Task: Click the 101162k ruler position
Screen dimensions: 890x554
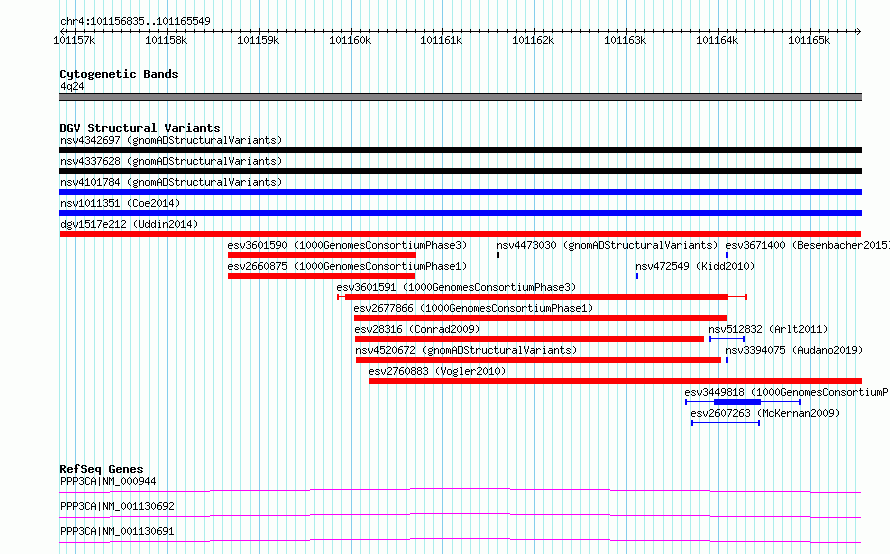Action: click(x=533, y=40)
